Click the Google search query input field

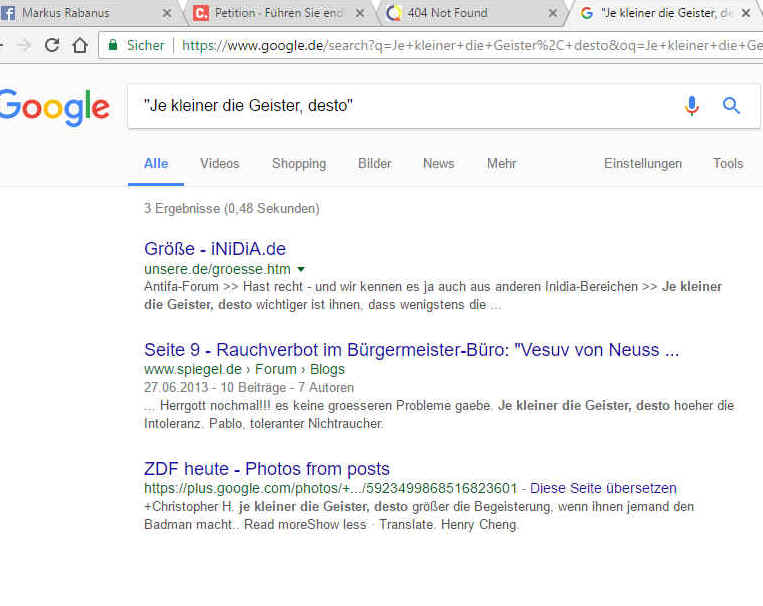point(409,106)
